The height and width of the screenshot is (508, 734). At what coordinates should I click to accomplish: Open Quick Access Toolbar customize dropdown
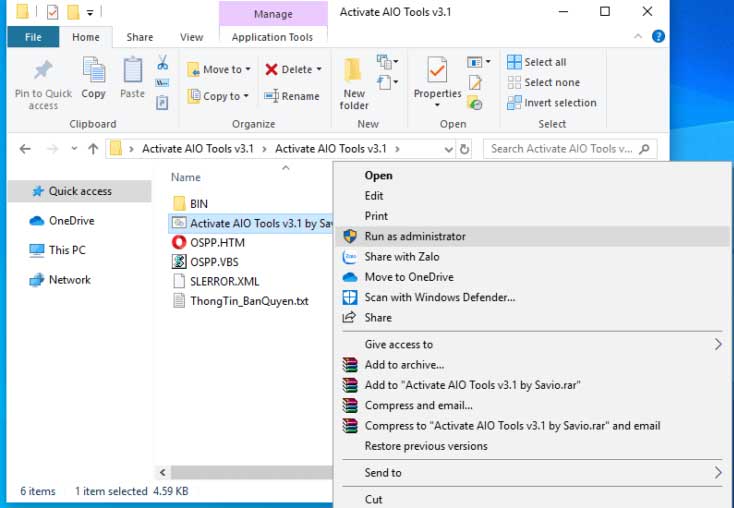(x=90, y=13)
